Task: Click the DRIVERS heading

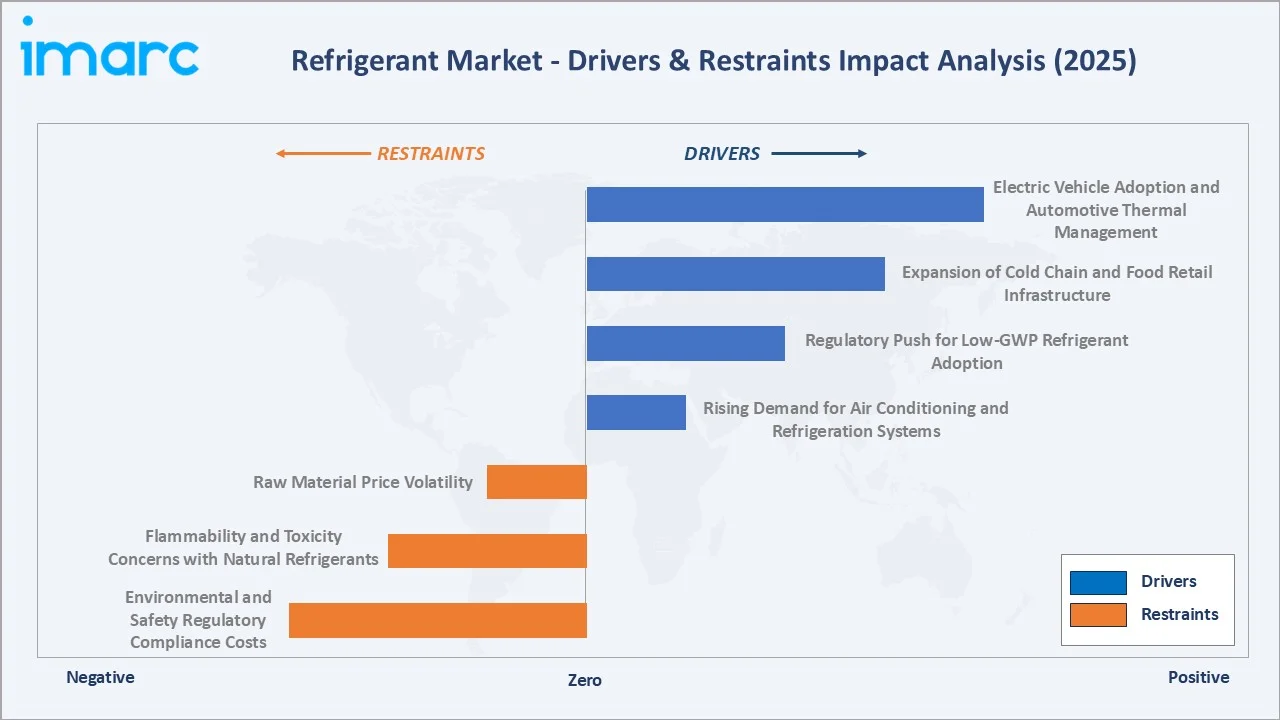Action: [x=722, y=154]
